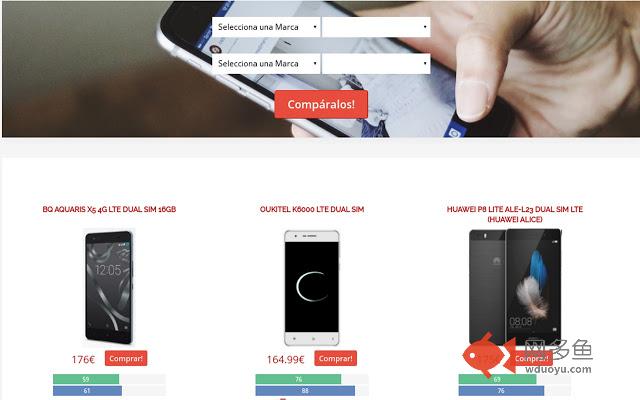Select the Oukitel K6000 phone image

[312, 288]
